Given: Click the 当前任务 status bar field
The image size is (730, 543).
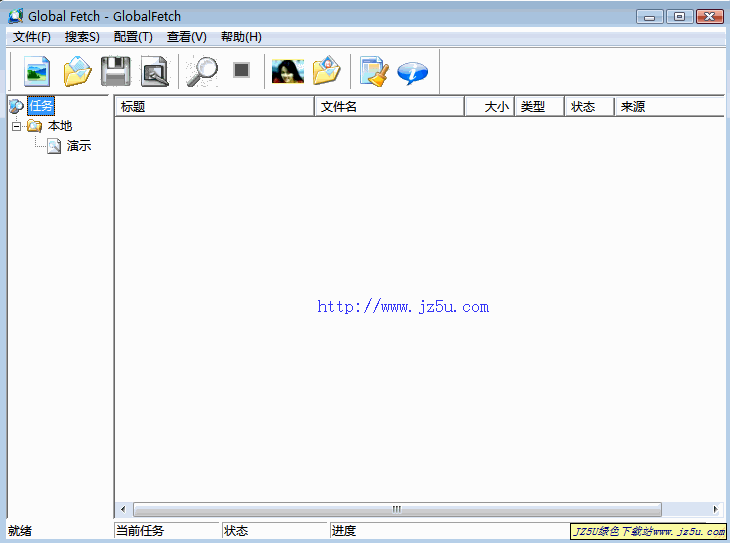Looking at the screenshot, I should (167, 530).
